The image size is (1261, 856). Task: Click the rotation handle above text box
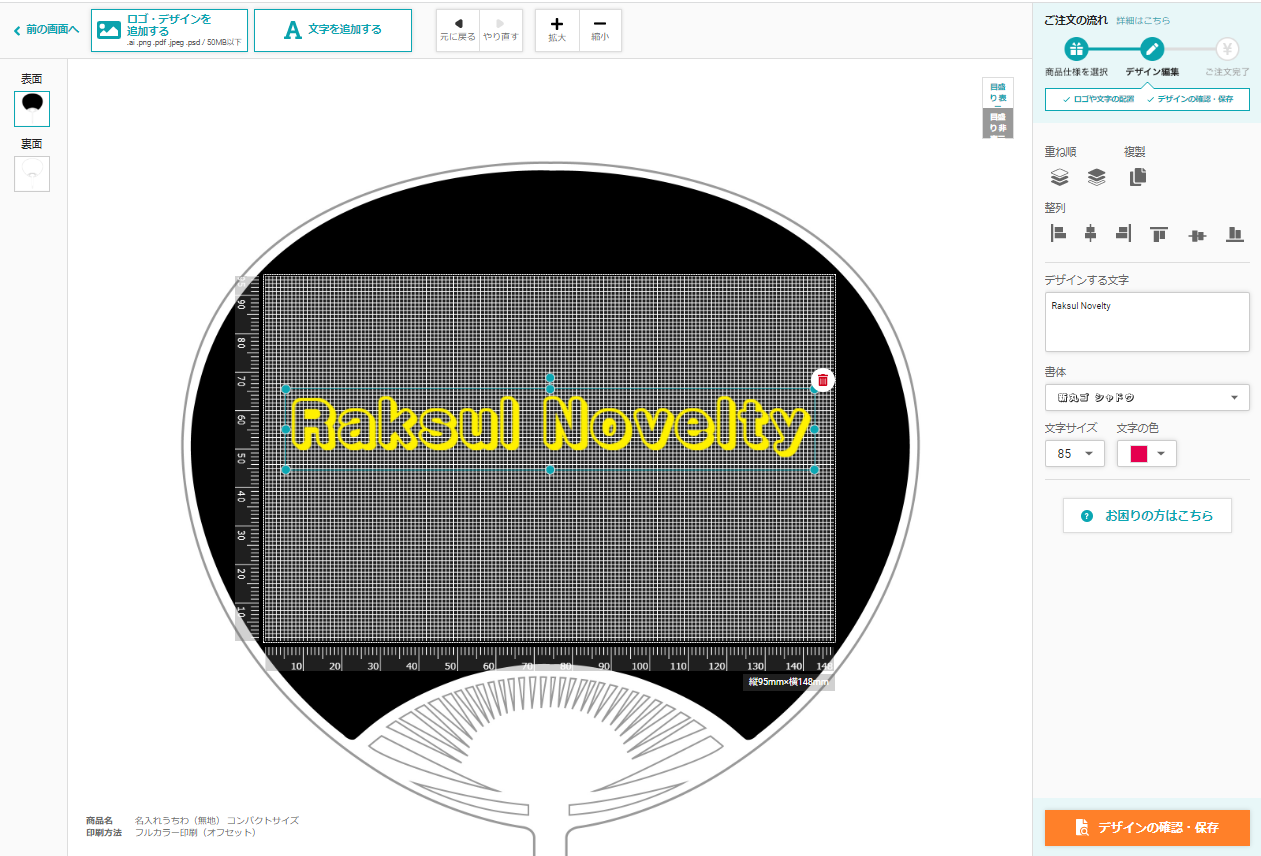(x=550, y=378)
